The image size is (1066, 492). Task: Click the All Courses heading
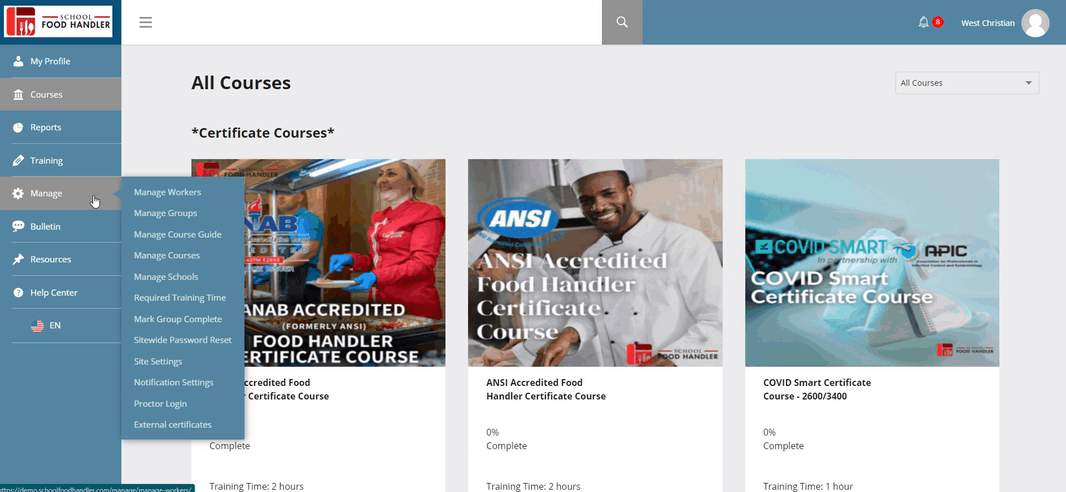click(x=241, y=83)
